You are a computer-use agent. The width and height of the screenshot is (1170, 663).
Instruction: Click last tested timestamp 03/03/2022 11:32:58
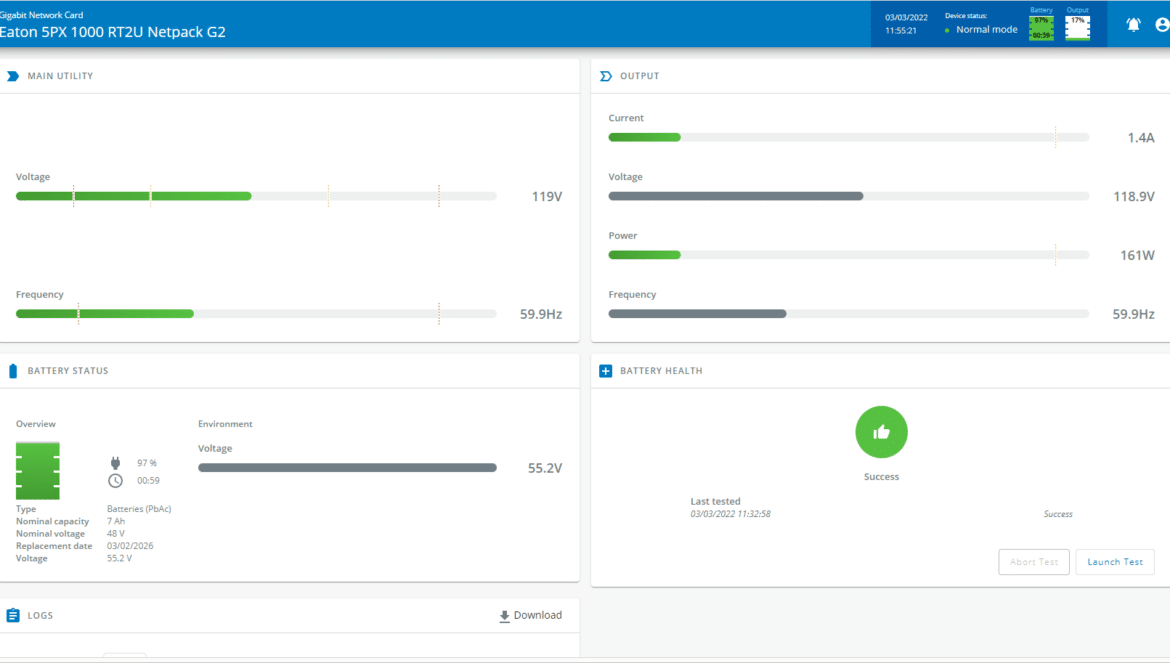(x=731, y=514)
